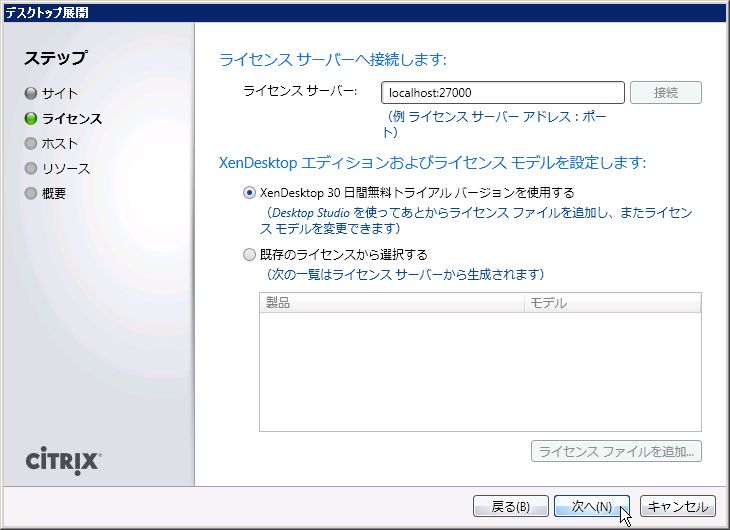The height and width of the screenshot is (530, 730).
Task: Click the リソース step indicator circle
Action: point(31,168)
